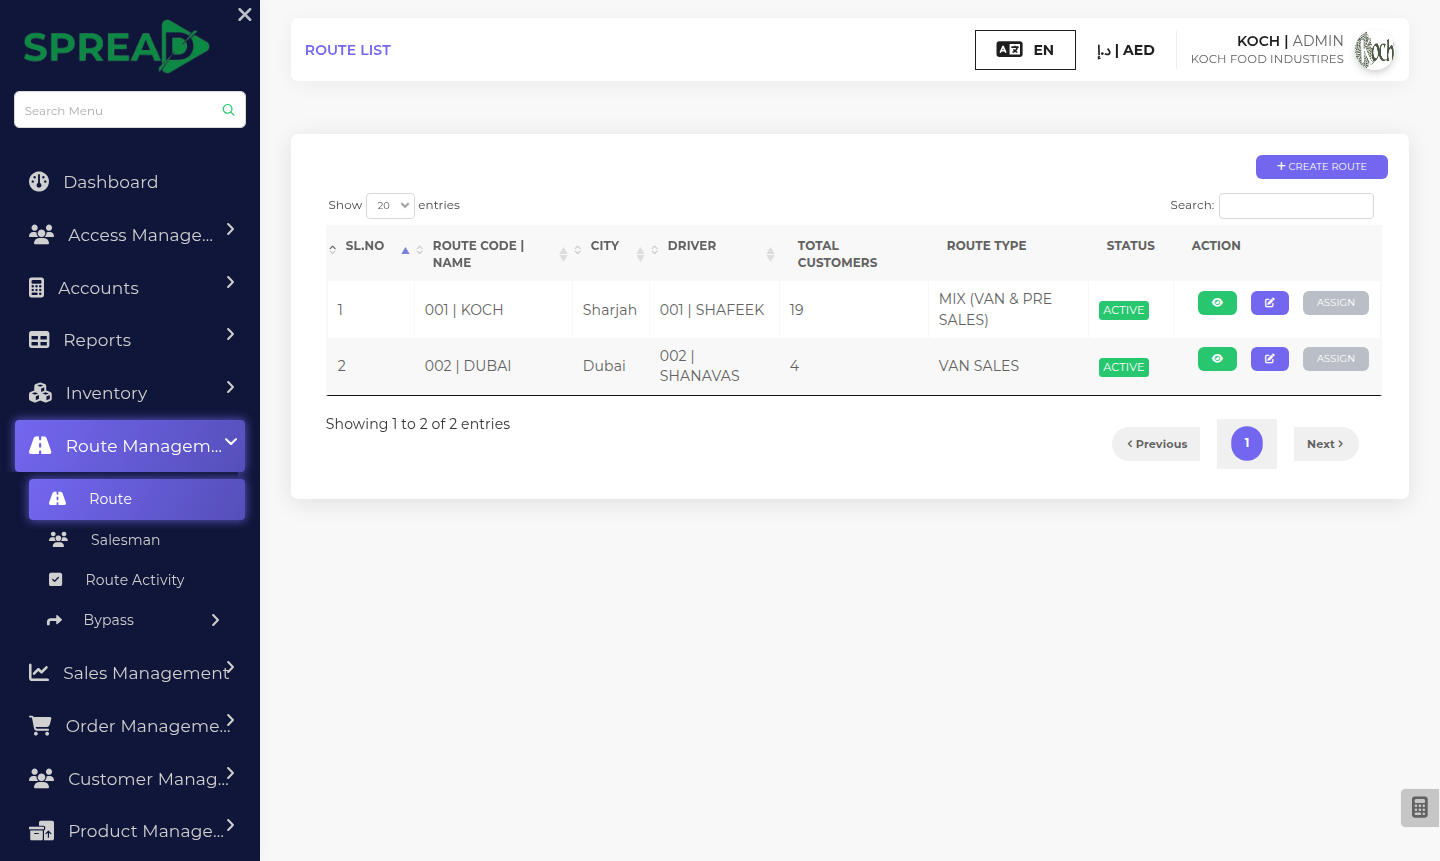Expand the Inventory submenu arrow
Viewport: 1440px width, 861px height.
(x=231, y=387)
